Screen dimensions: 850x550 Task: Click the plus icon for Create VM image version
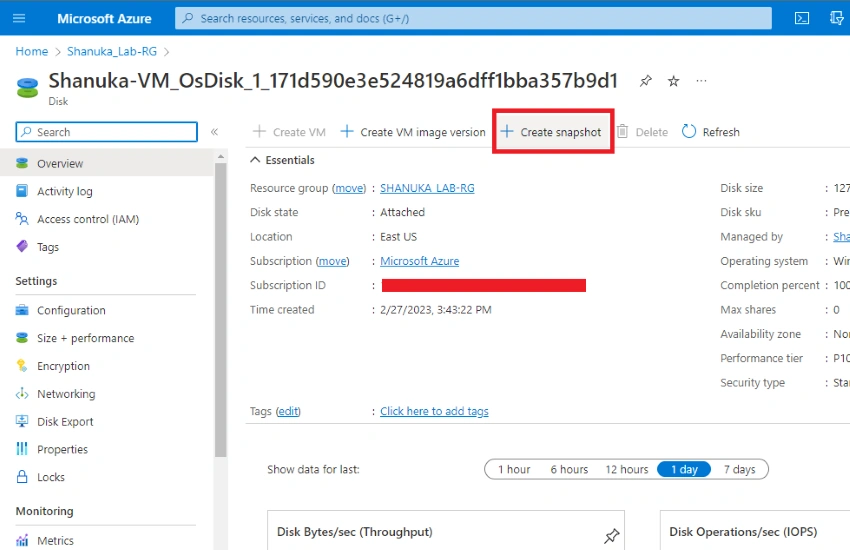pos(347,132)
